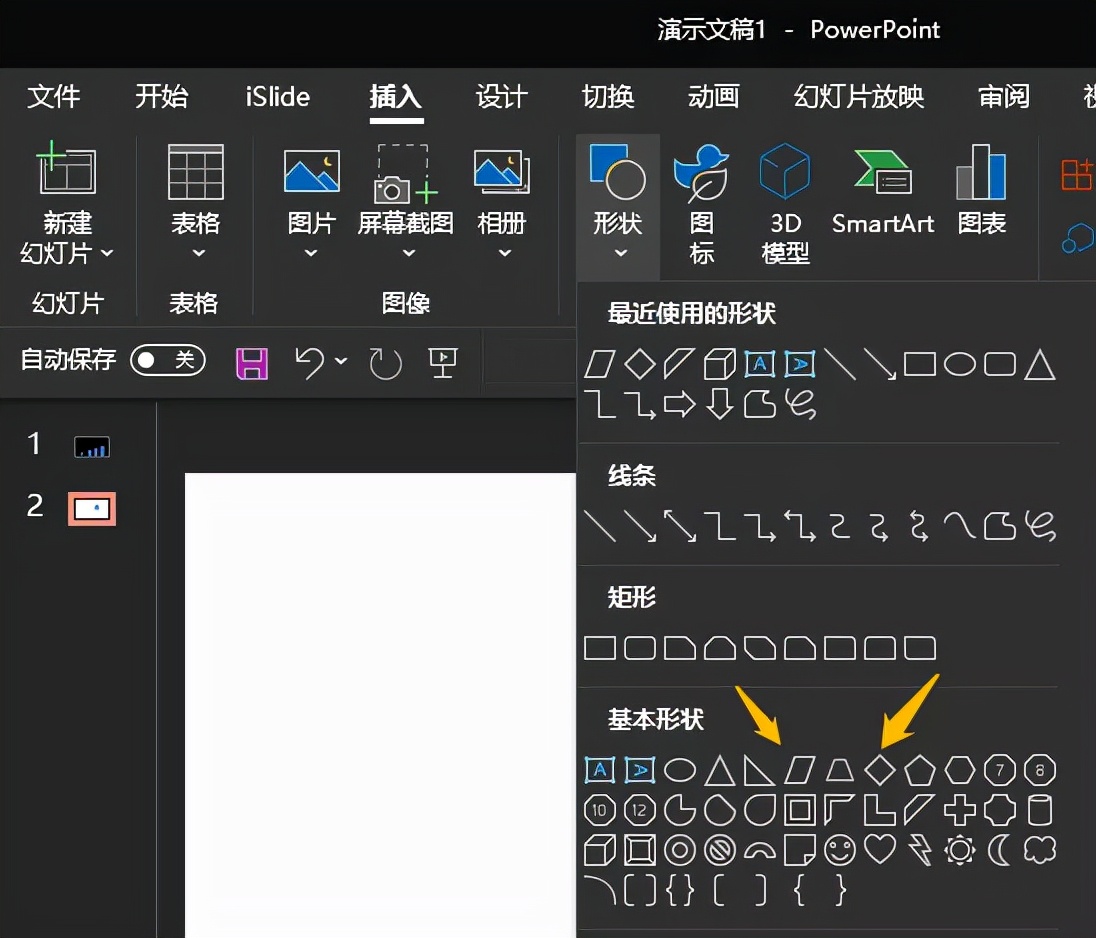
Task: Pick the cube in recently used shapes
Action: (719, 364)
